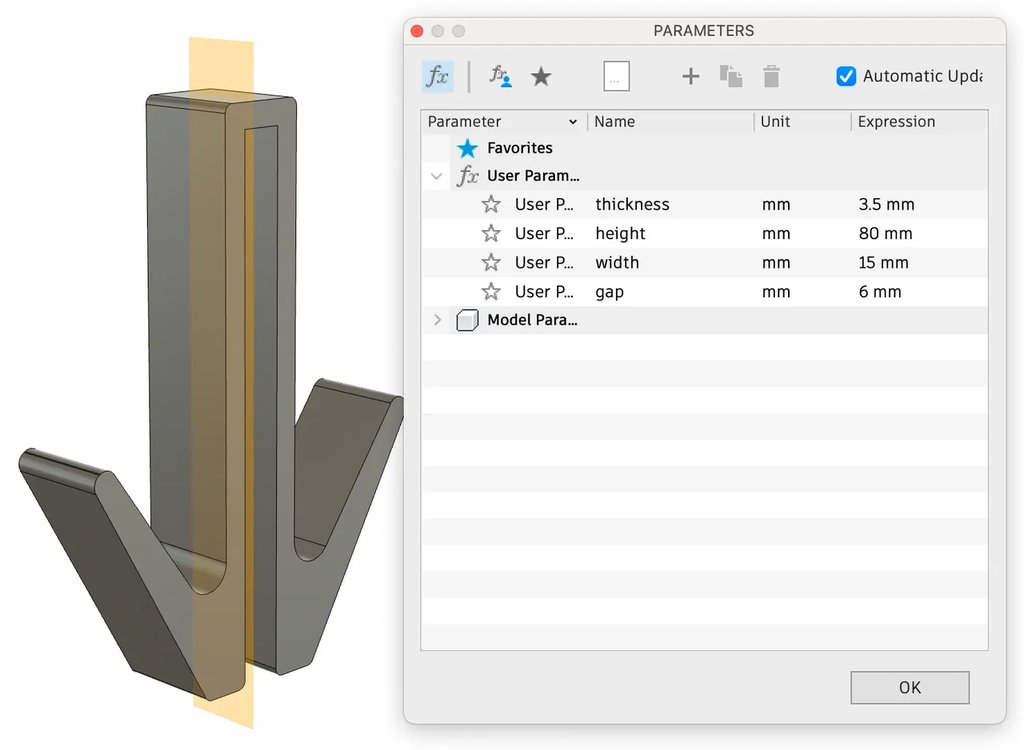This screenshot has width=1024, height=750.
Task: Click the duplicate parameter icon
Action: (x=730, y=77)
